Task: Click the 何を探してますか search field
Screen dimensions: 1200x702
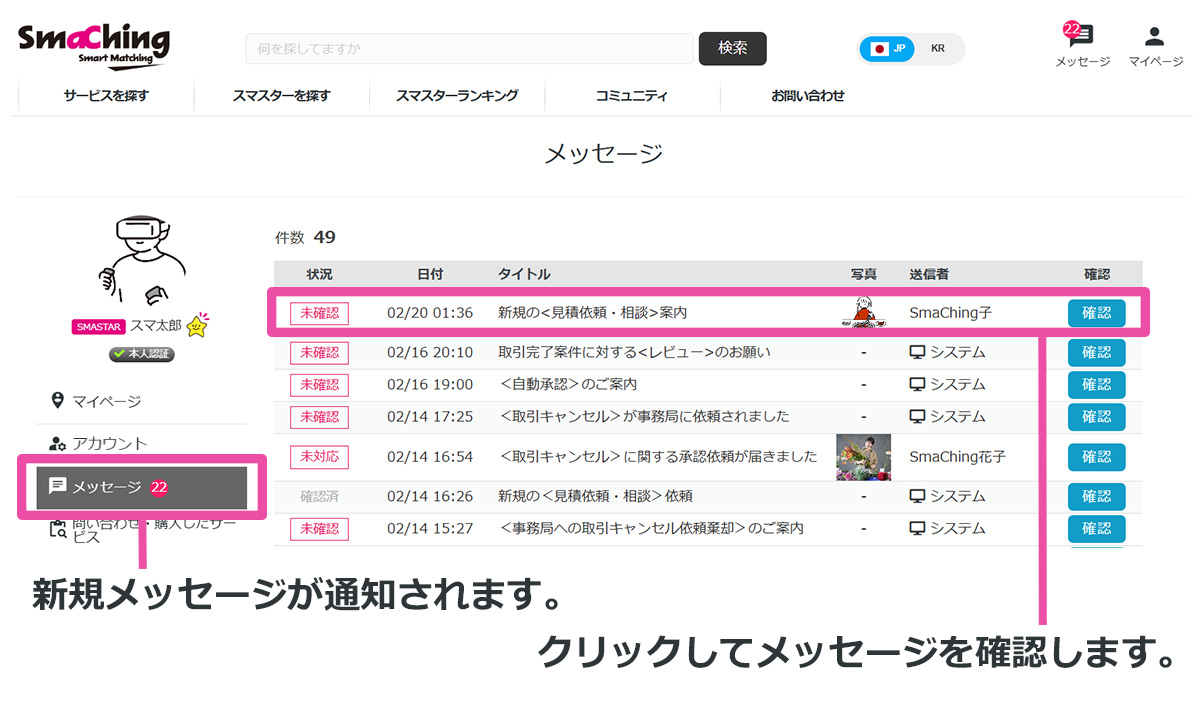Action: (469, 48)
